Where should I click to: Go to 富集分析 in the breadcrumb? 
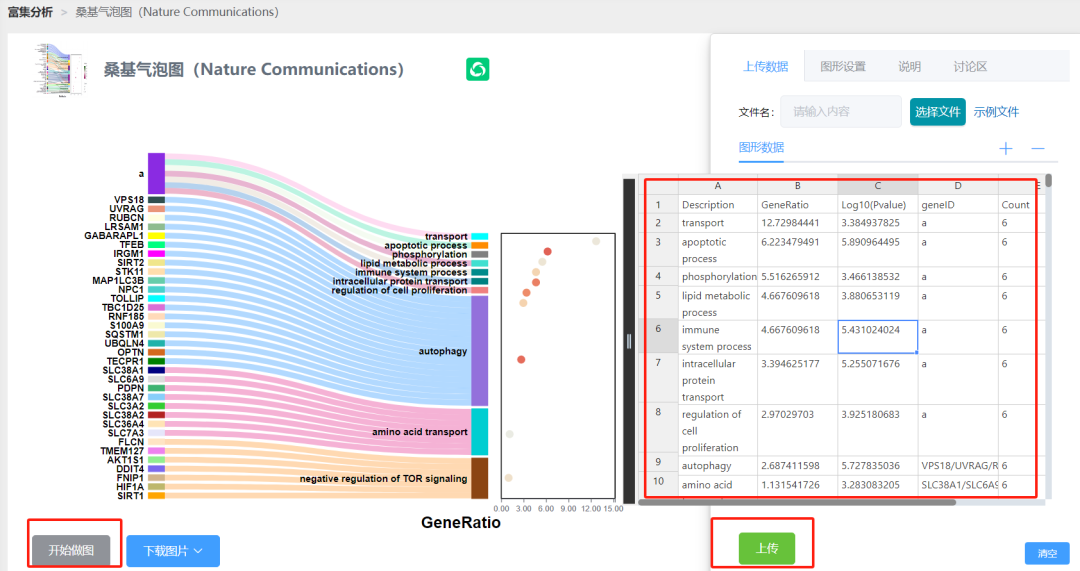click(30, 12)
